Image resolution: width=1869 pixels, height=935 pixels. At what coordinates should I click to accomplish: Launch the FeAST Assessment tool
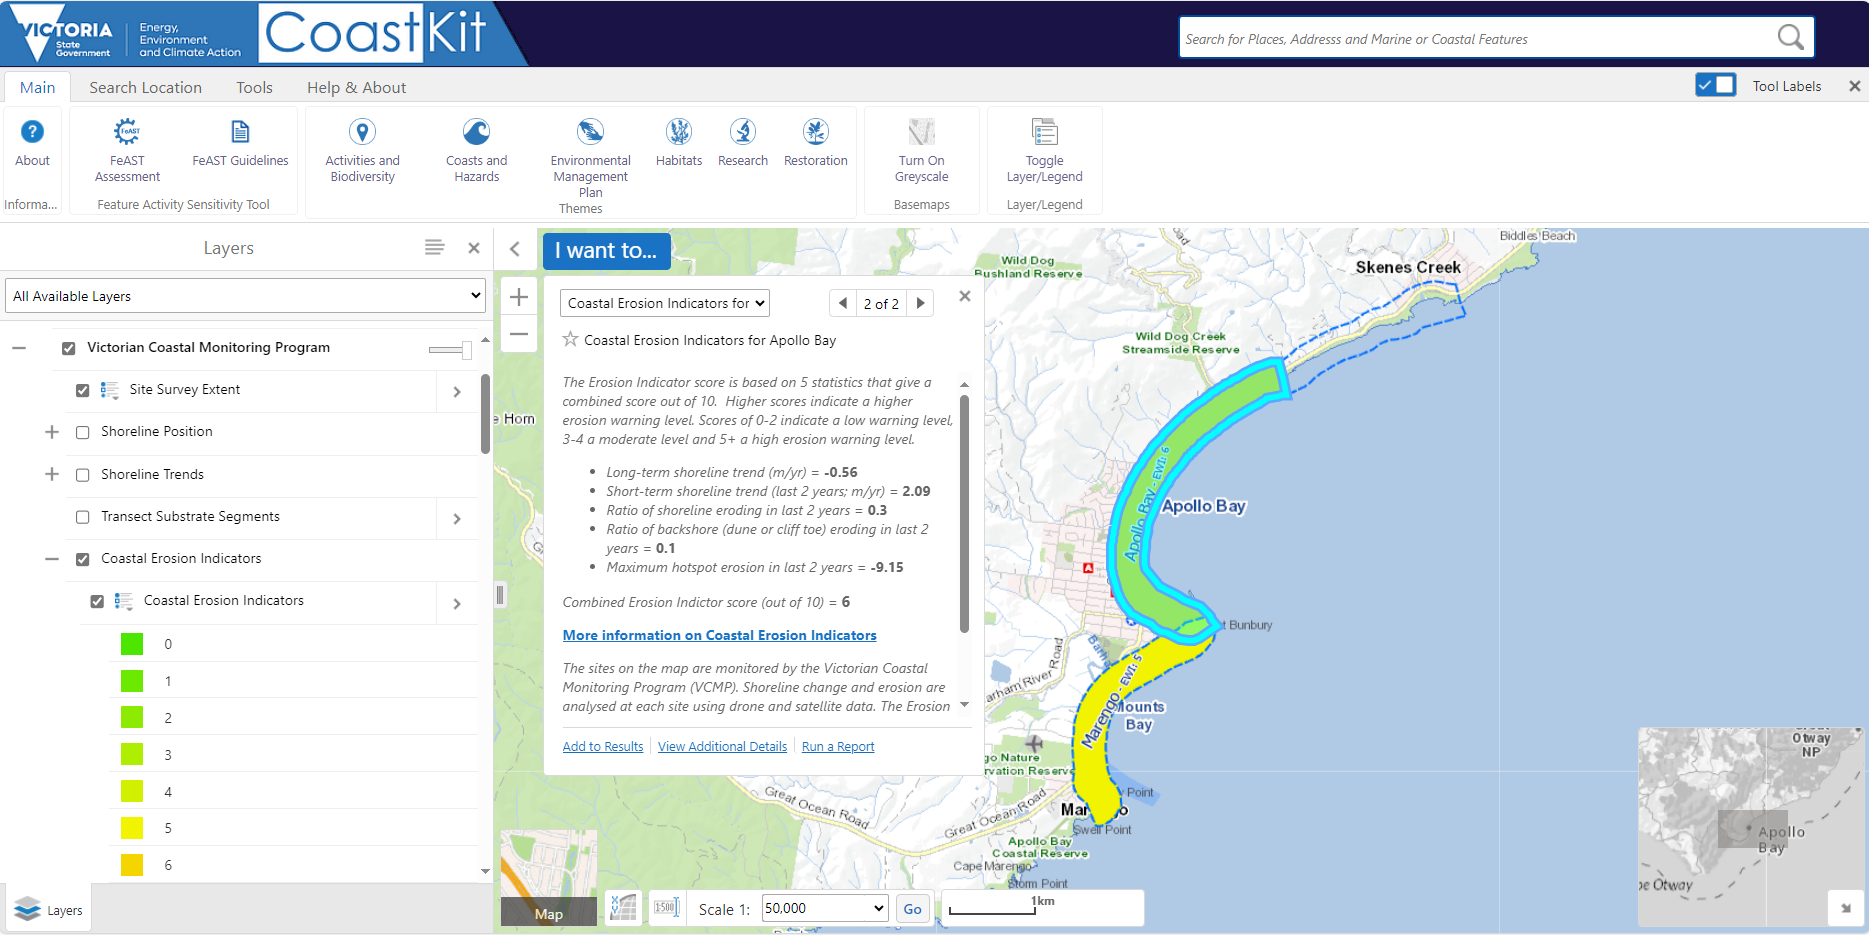[127, 150]
